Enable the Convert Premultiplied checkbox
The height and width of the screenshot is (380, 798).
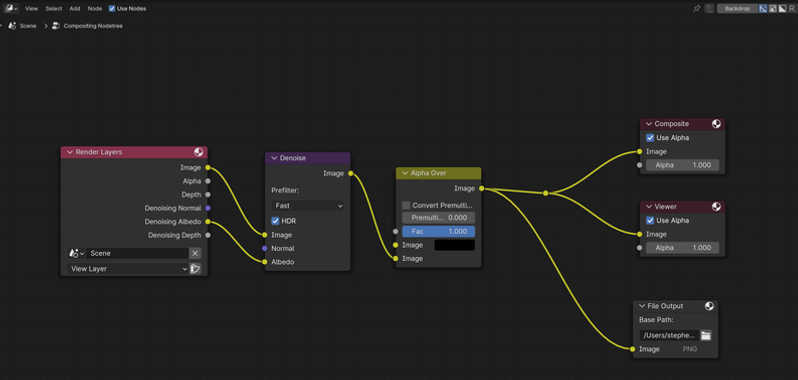click(406, 206)
